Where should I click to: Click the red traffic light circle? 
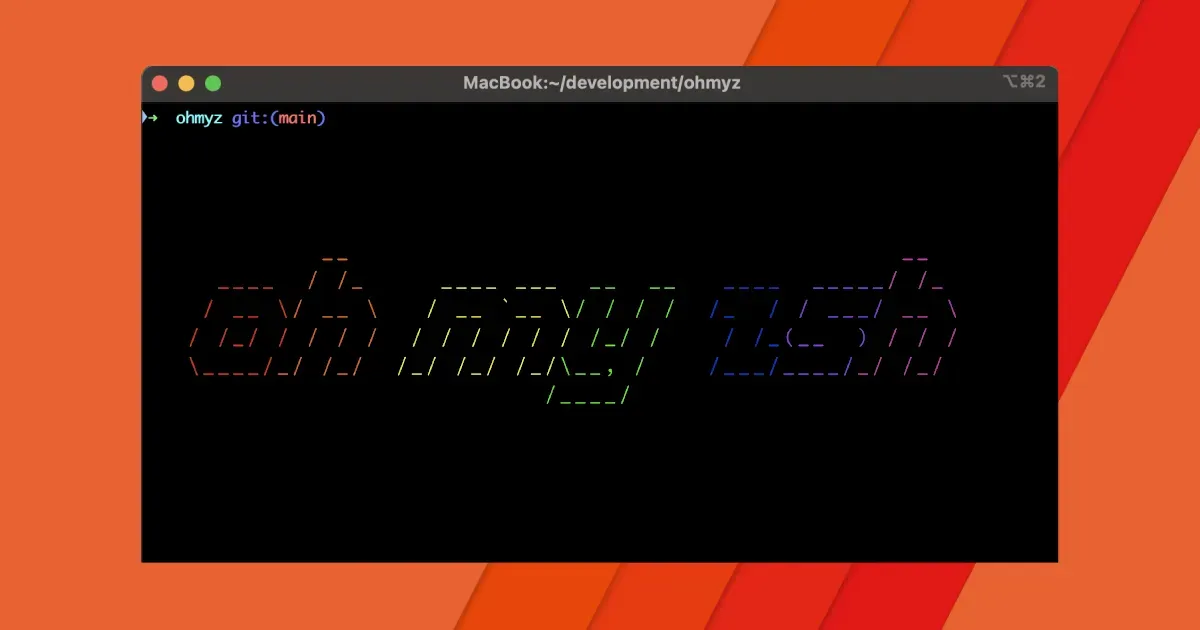[159, 83]
